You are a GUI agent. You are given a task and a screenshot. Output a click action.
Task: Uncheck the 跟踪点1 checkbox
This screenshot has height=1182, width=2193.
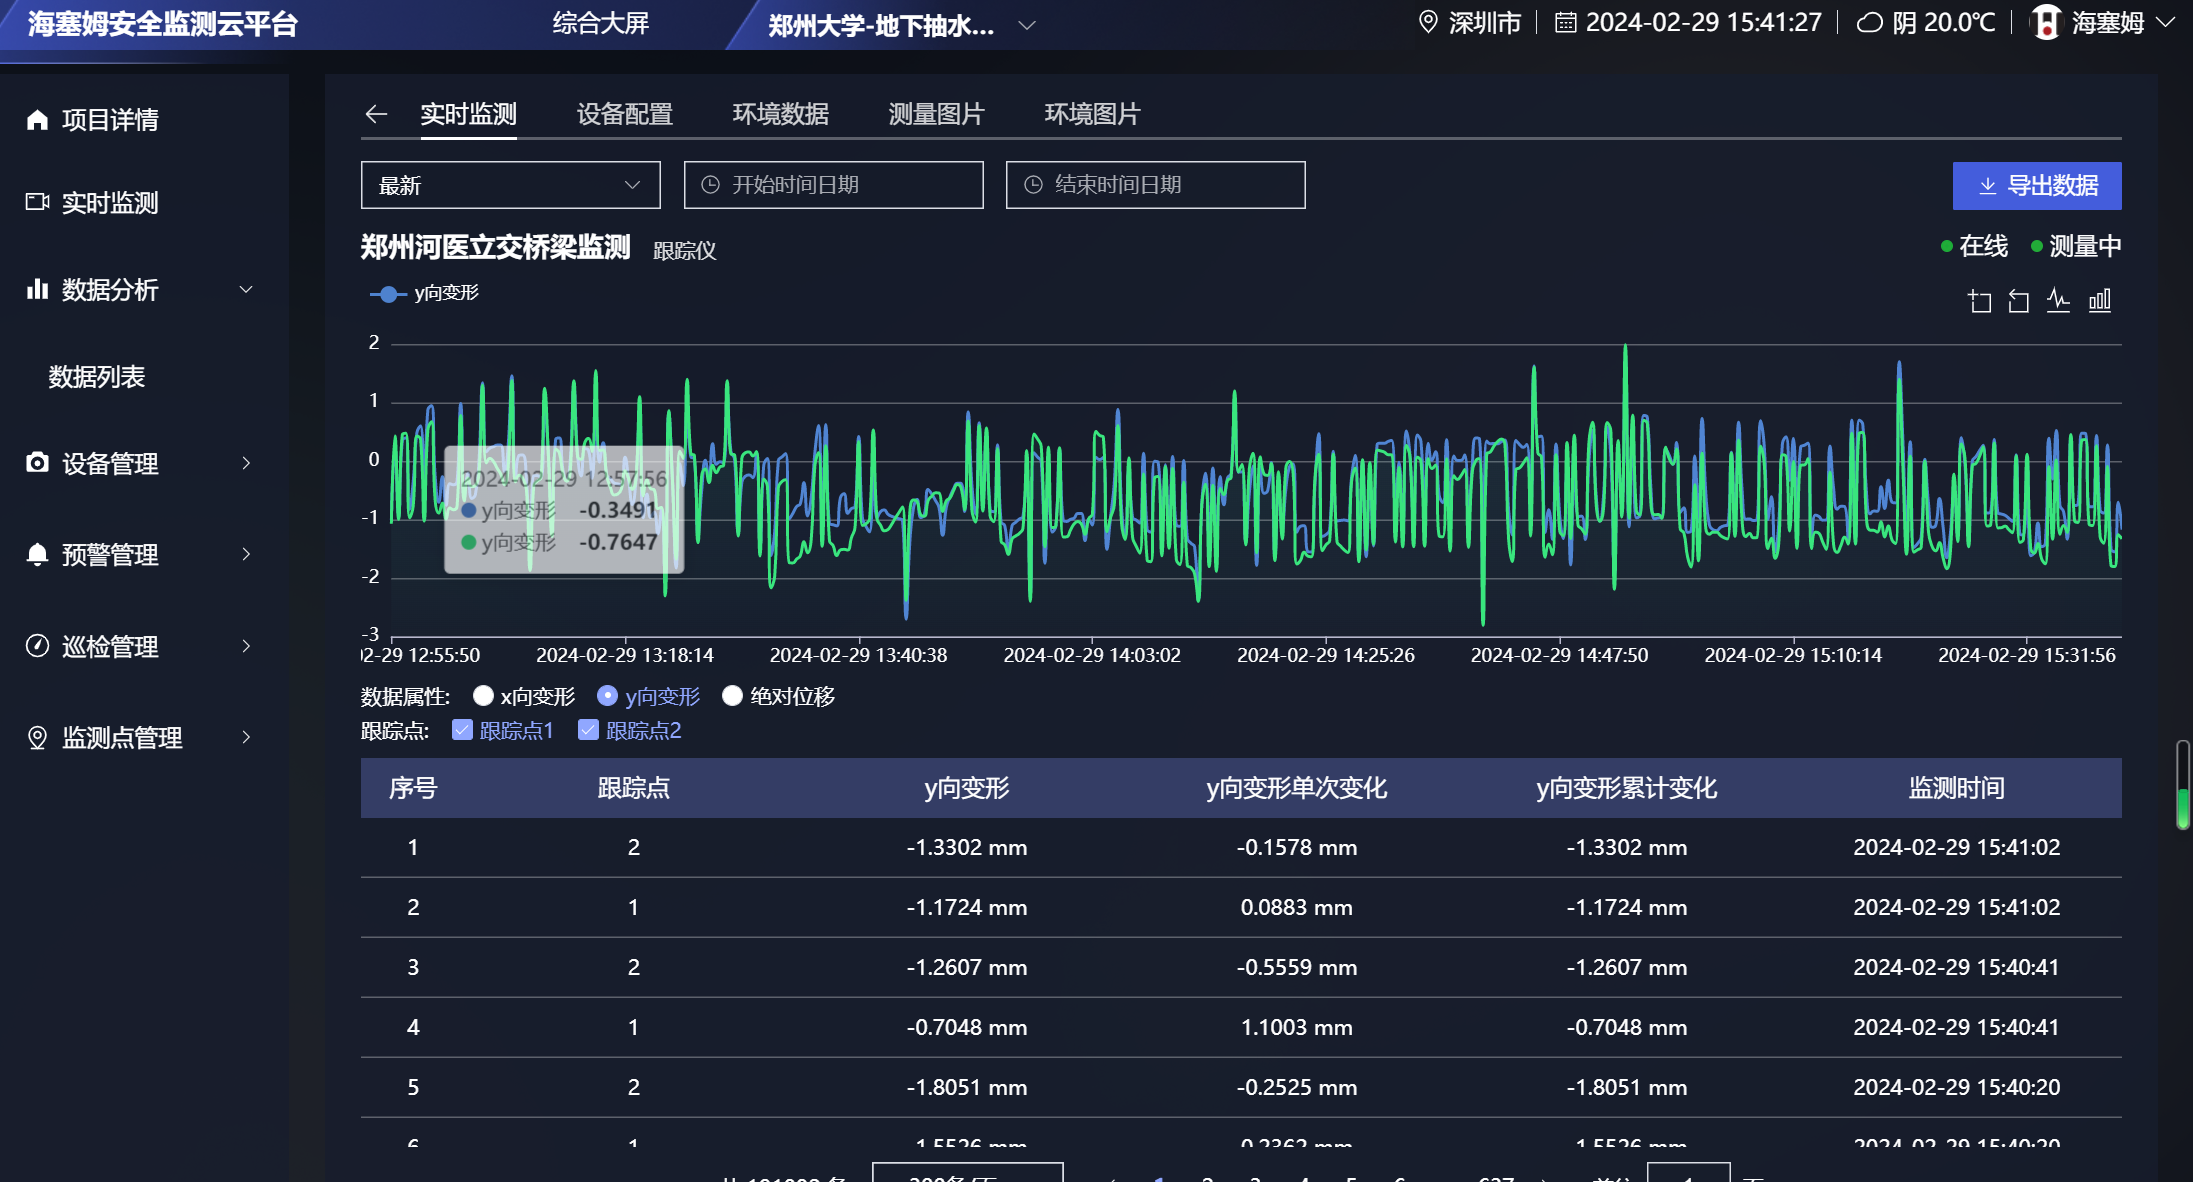point(462,730)
